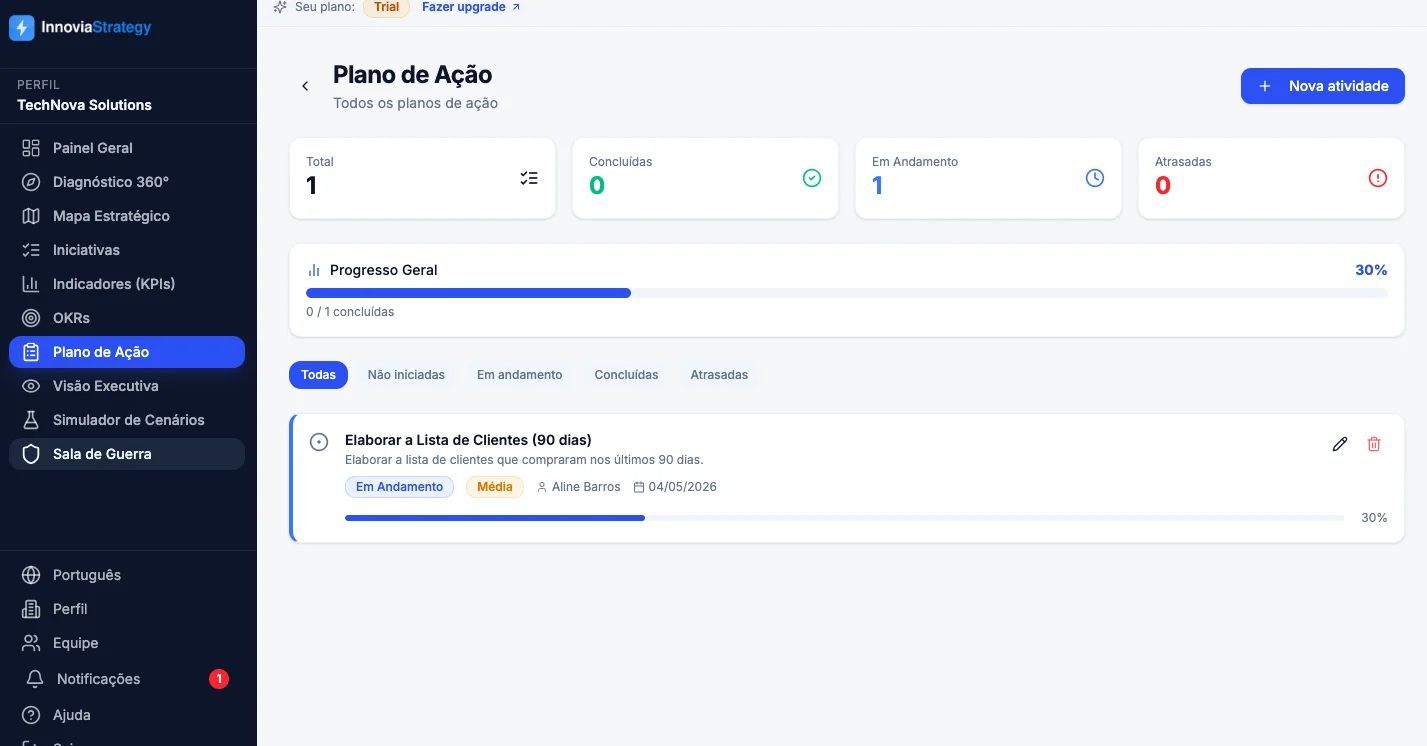Click the InnoviaStrategy lightning logo icon

coord(21,28)
